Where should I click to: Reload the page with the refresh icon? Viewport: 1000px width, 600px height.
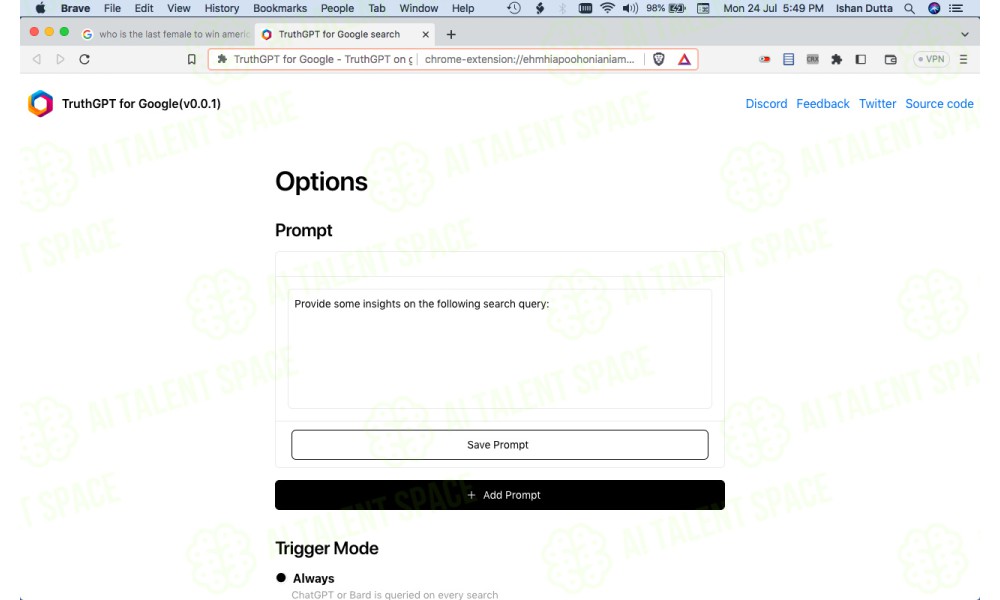84,59
